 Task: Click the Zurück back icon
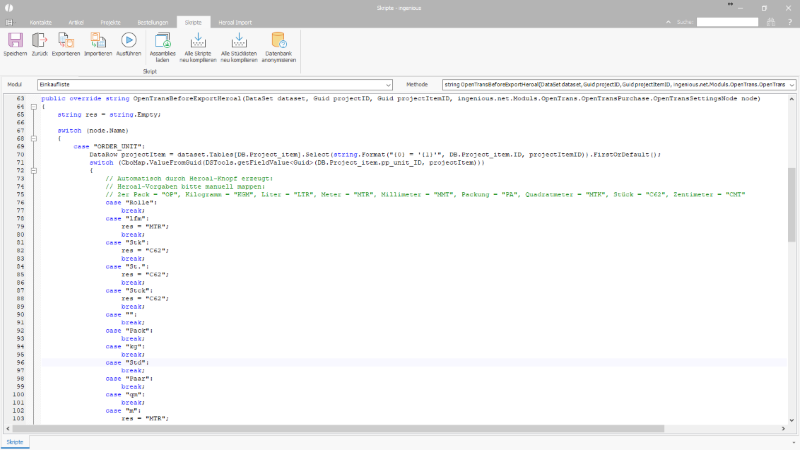coord(39,40)
